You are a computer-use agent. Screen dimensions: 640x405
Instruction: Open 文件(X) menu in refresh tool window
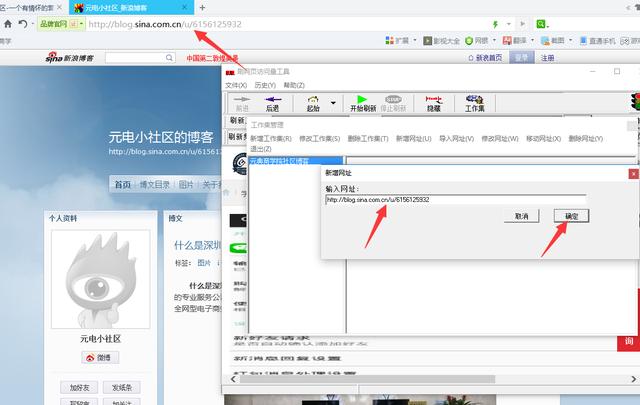[236, 85]
